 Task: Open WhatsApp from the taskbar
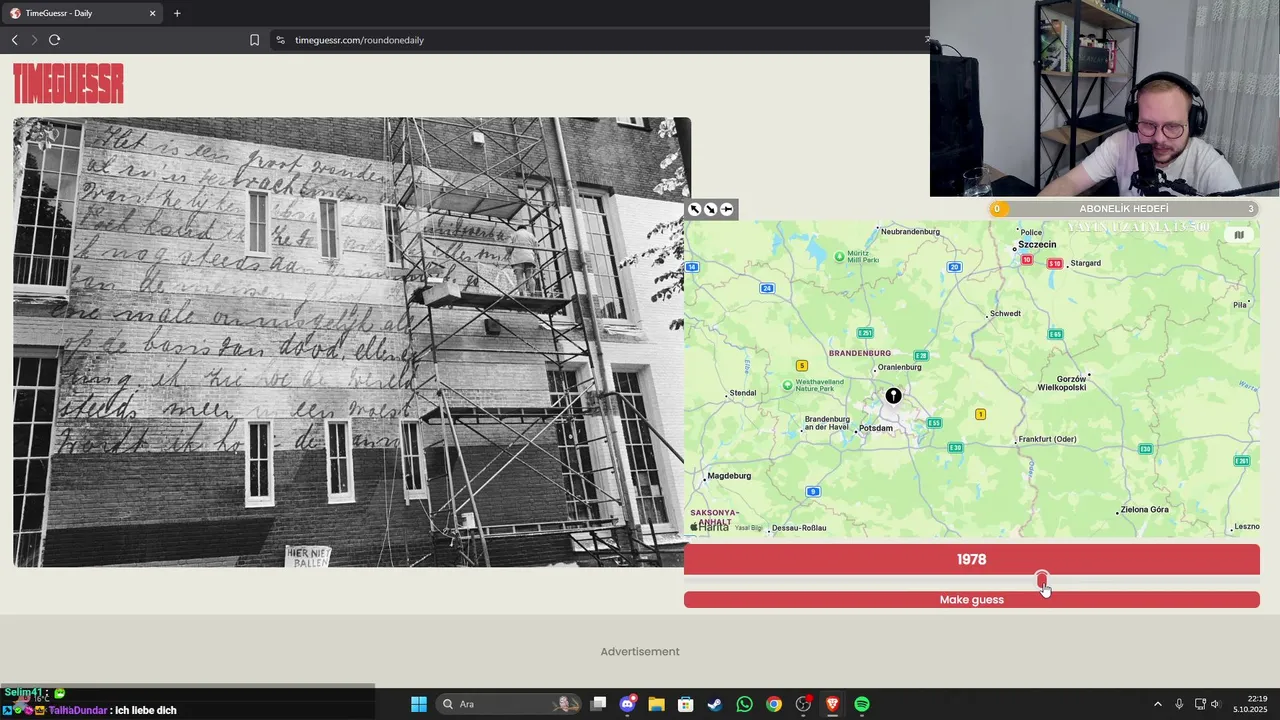point(744,704)
